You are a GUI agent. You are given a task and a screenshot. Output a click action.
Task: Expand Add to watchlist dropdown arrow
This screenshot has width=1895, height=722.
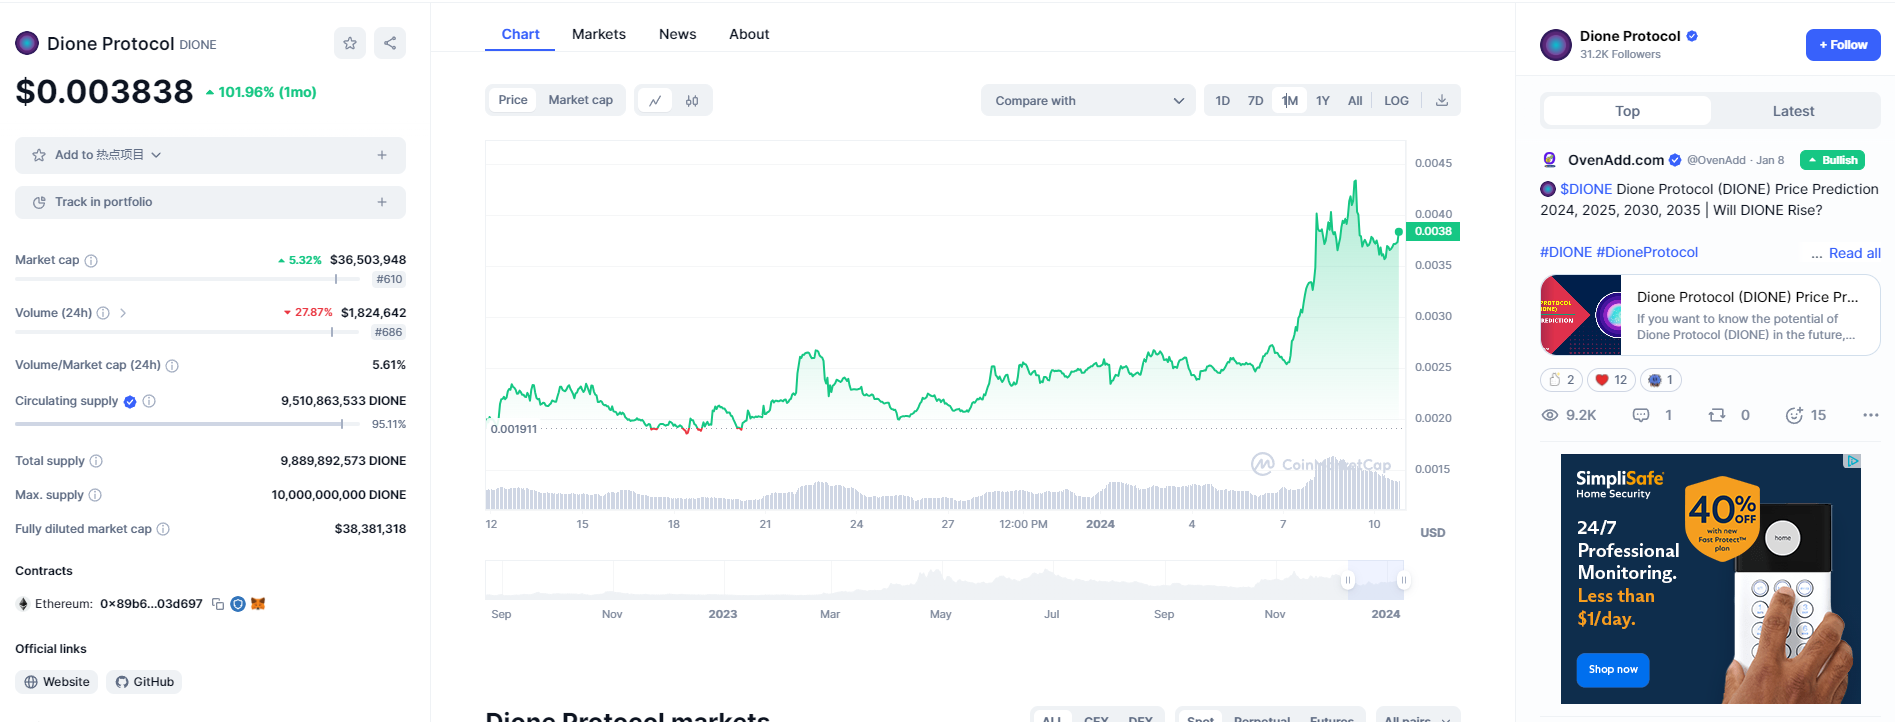pos(157,155)
